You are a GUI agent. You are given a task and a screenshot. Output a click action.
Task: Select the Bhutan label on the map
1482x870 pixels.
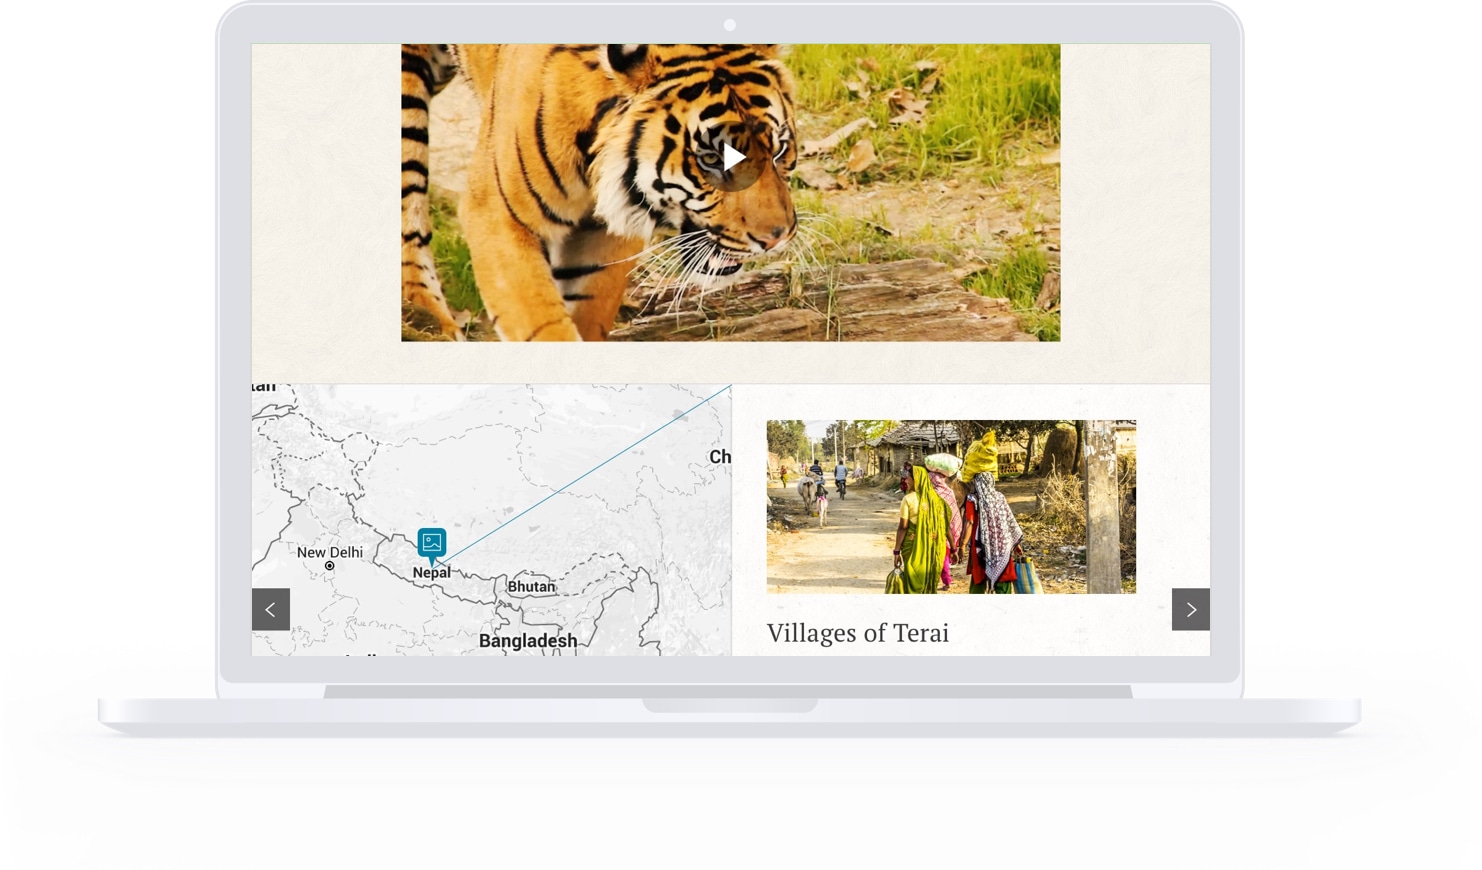point(531,586)
